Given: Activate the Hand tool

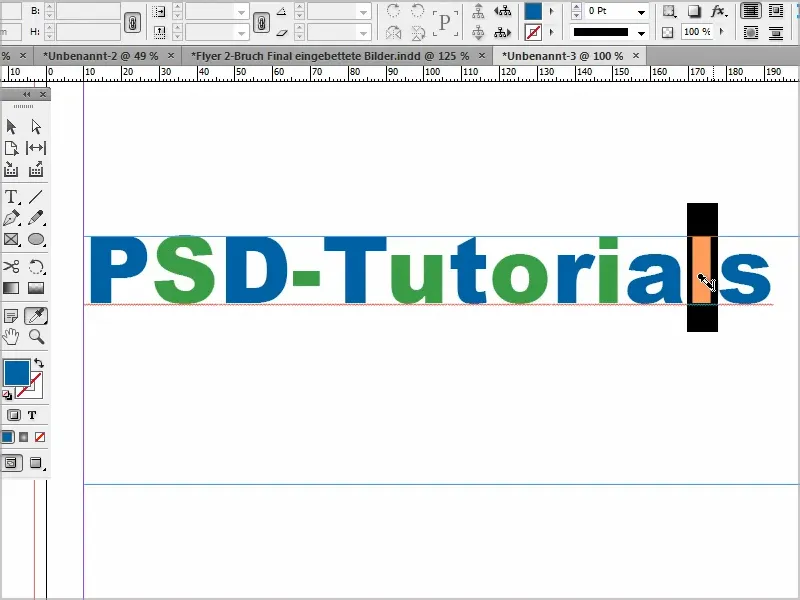Looking at the screenshot, I should (x=11, y=337).
